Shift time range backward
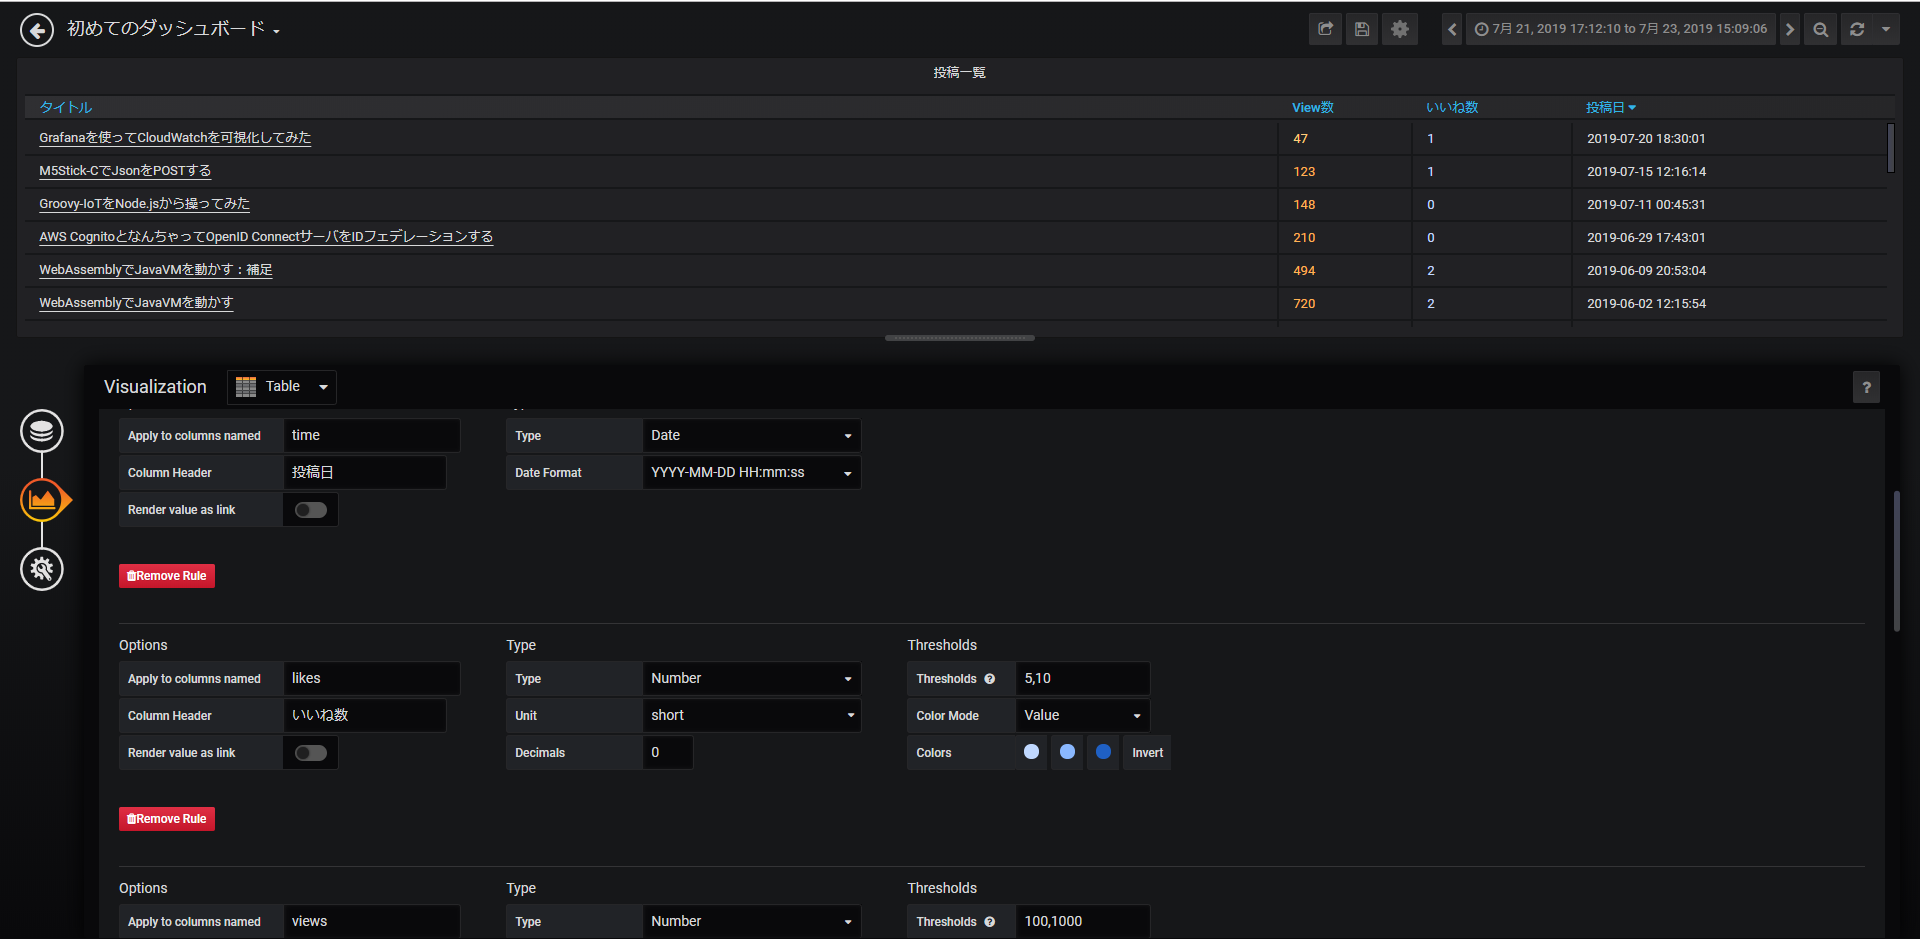The height and width of the screenshot is (939, 1920). click(1452, 29)
